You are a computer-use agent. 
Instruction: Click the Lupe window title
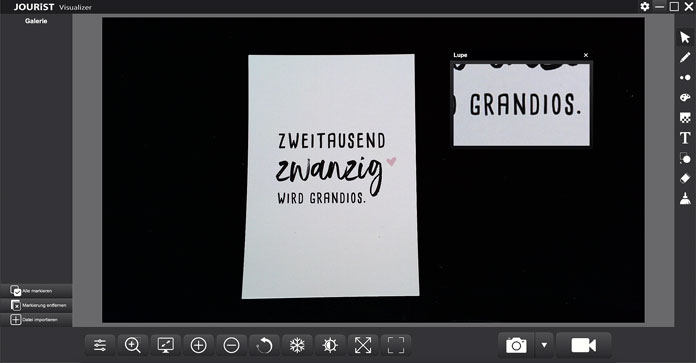click(x=460, y=55)
